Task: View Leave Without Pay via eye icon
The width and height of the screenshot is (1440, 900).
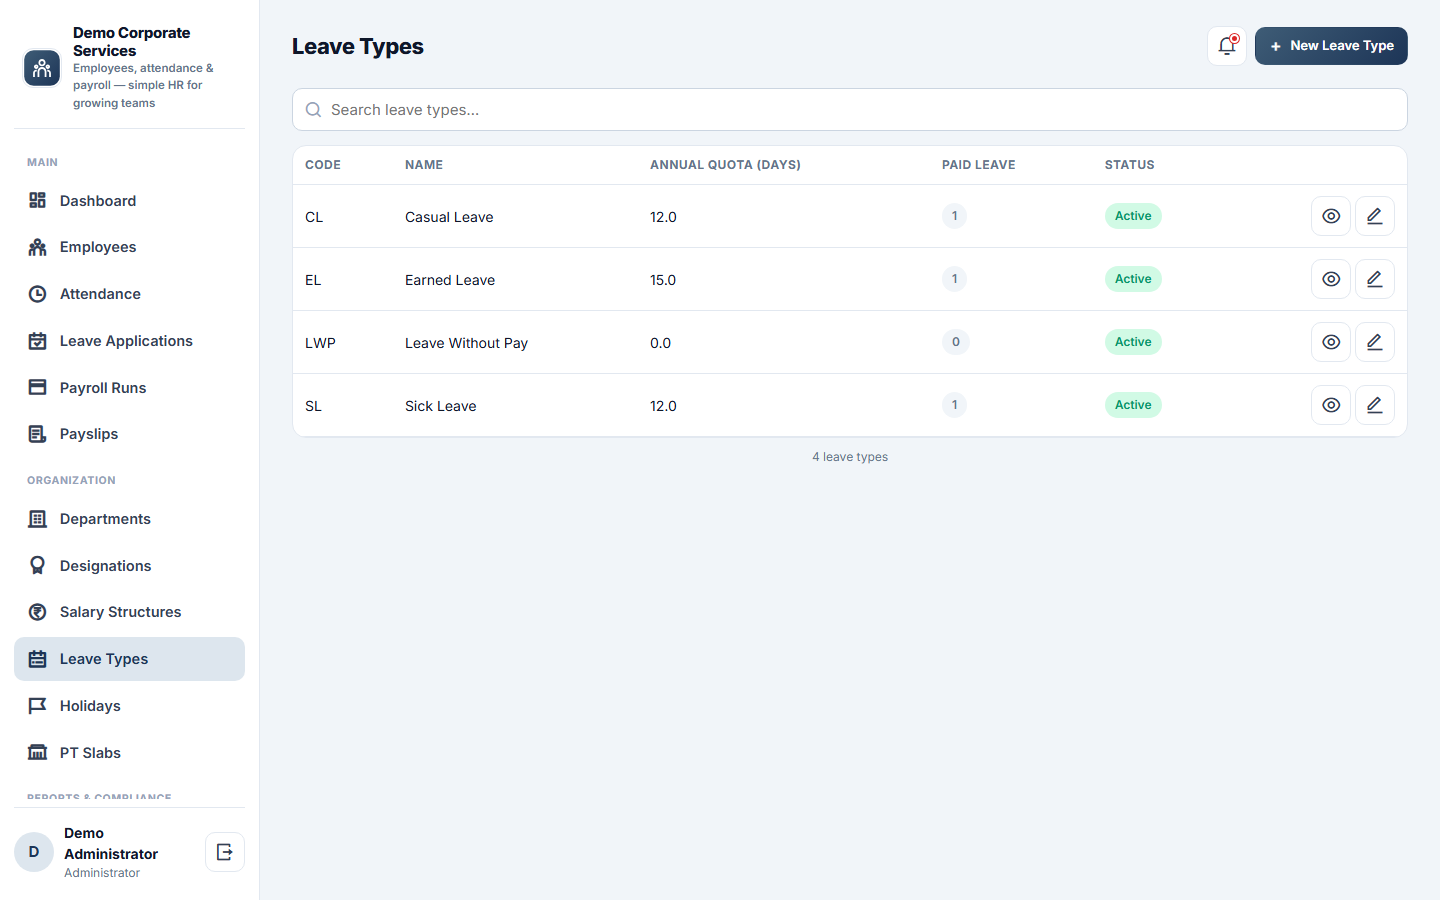Action: click(1331, 342)
